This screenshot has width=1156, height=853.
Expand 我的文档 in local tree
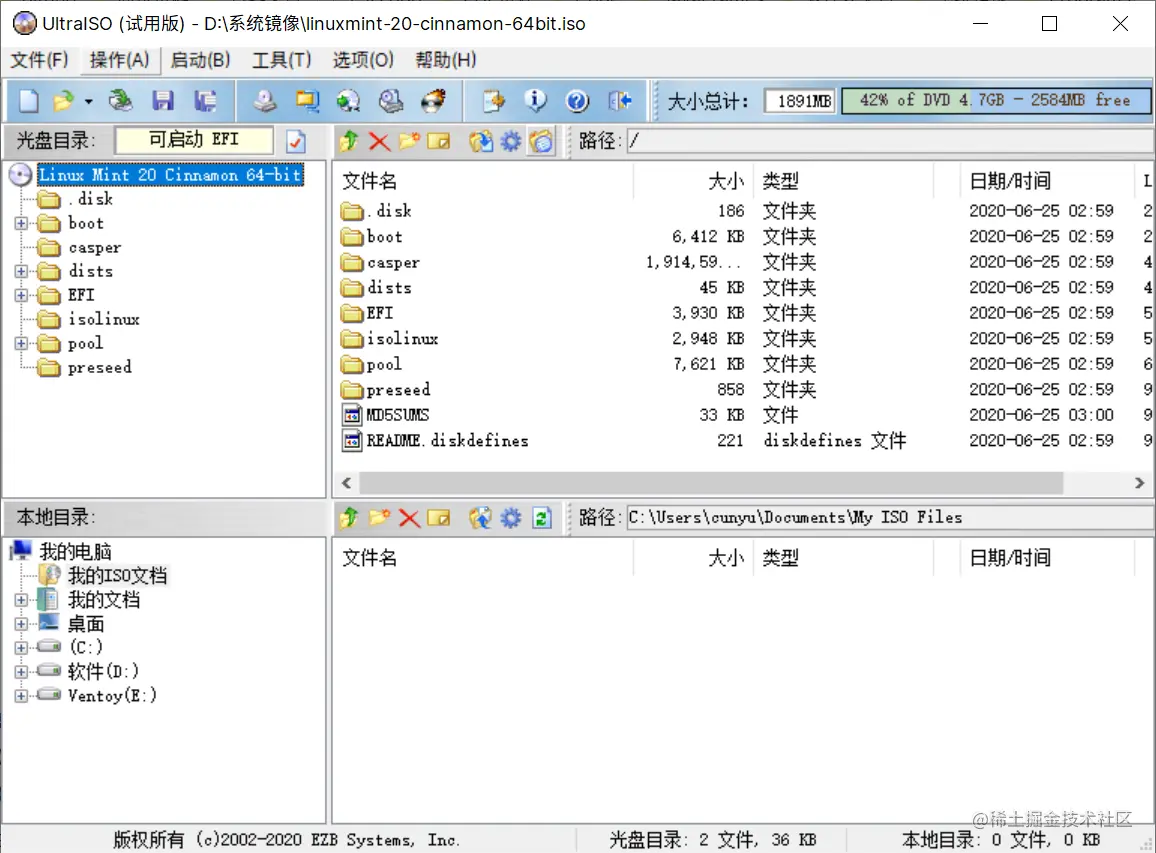(21, 600)
